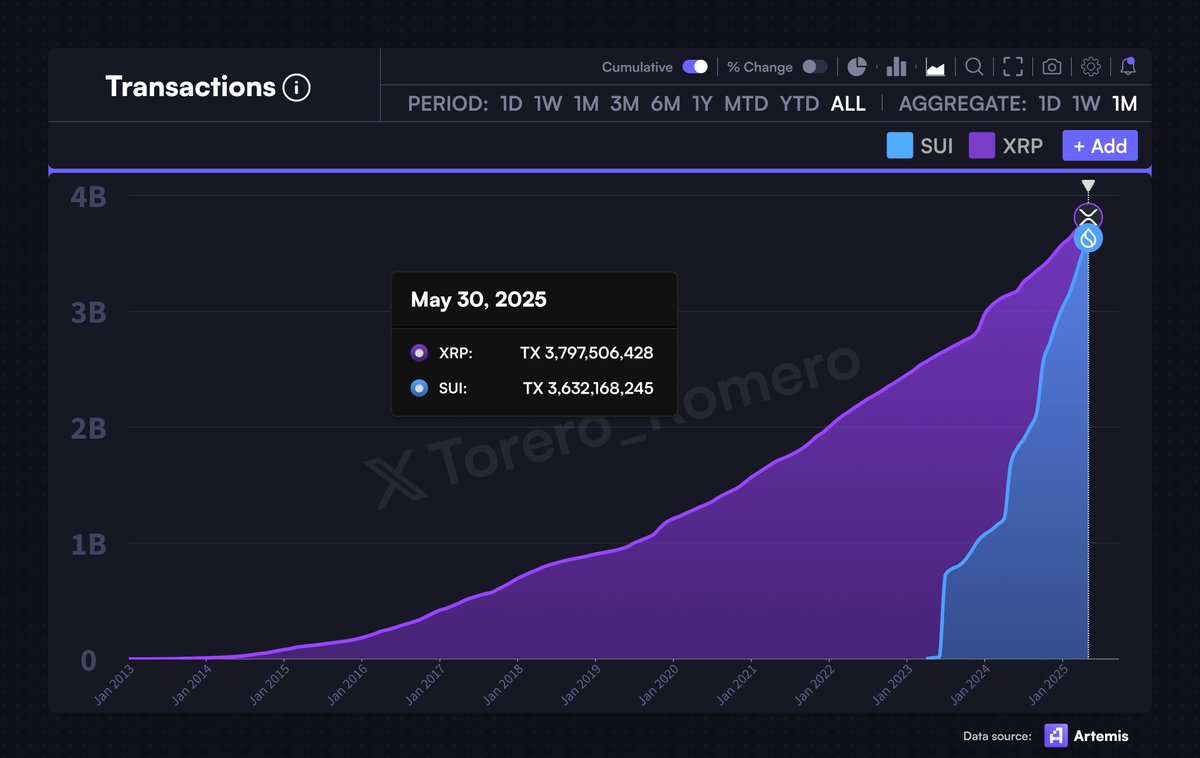Switch to area chart view icon
Image resolution: width=1200 pixels, height=758 pixels.
pyautogui.click(x=934, y=66)
